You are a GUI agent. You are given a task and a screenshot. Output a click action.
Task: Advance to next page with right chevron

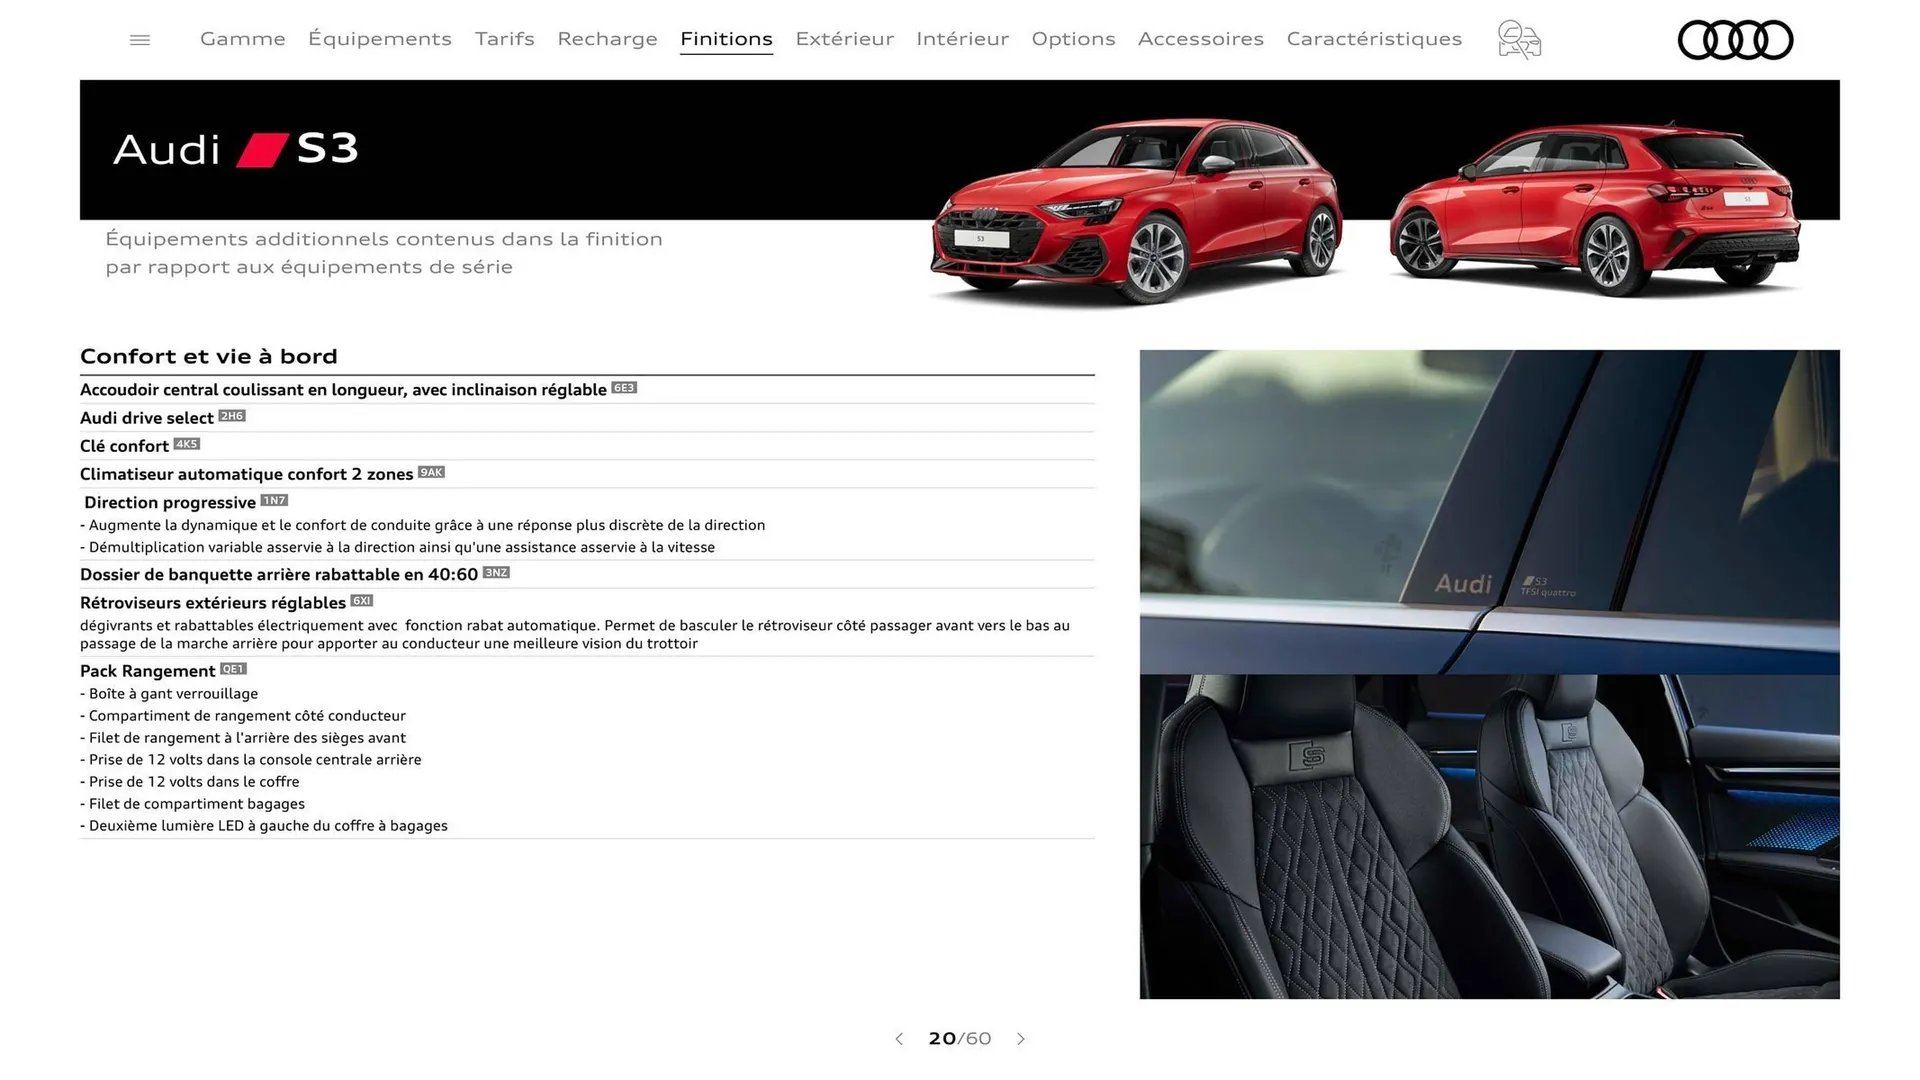1021,1039
